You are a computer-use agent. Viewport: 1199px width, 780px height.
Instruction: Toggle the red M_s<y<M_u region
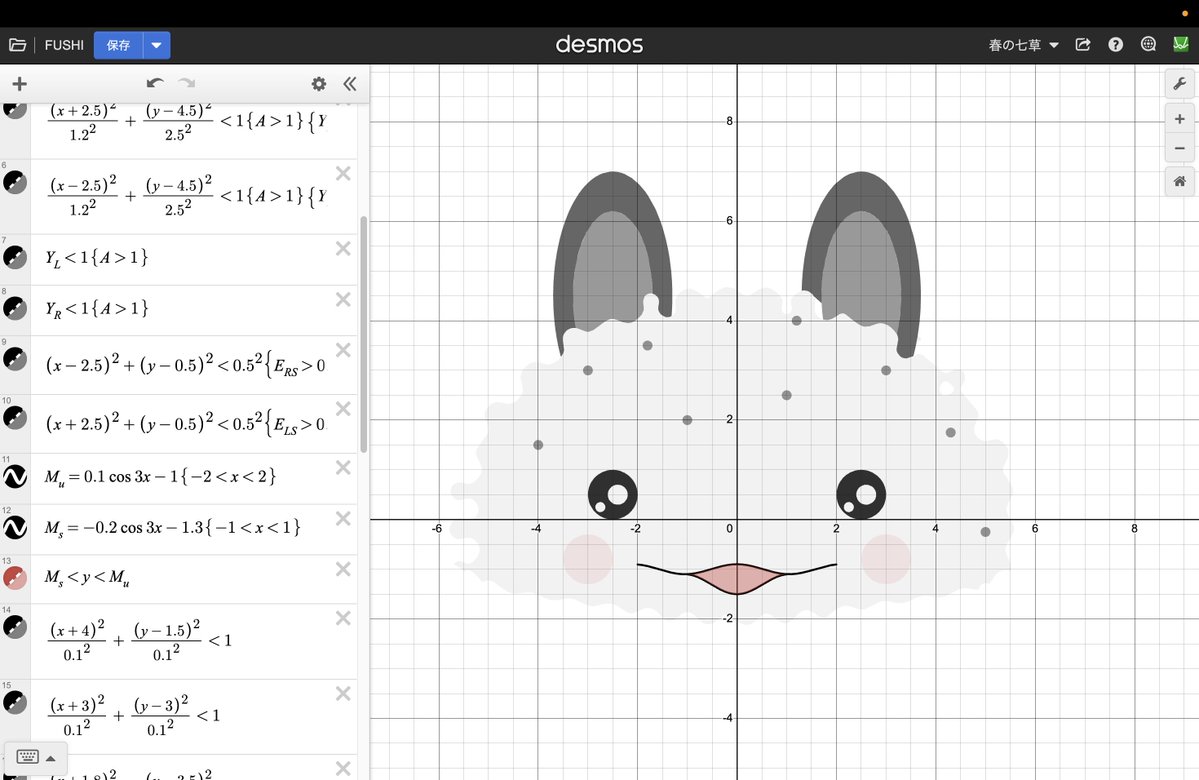15,577
